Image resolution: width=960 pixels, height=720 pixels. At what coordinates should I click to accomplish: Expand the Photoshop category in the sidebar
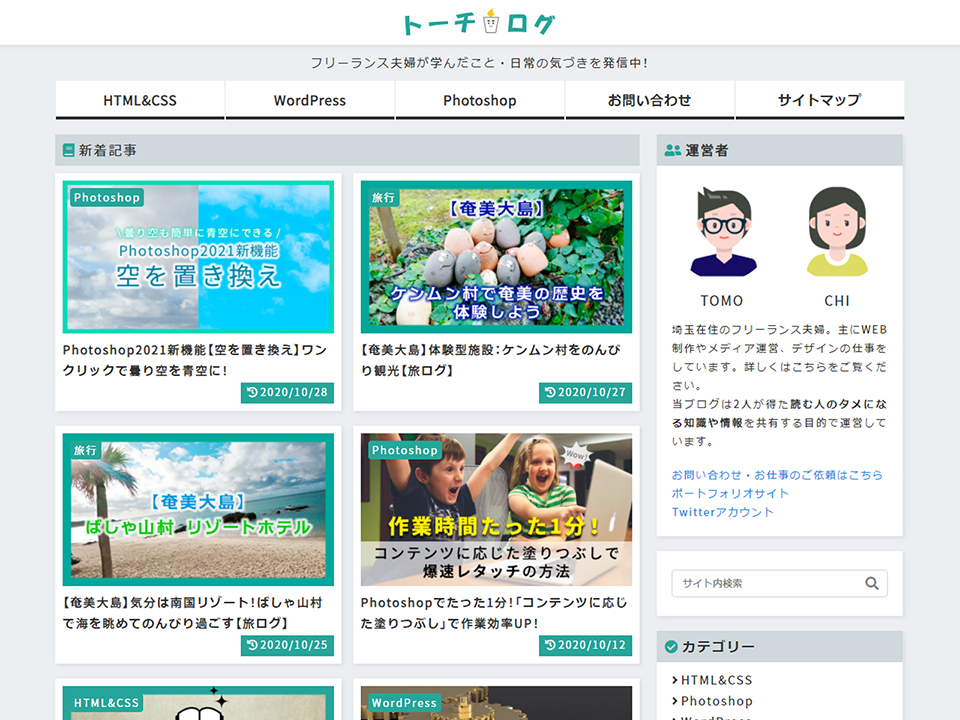pos(716,701)
